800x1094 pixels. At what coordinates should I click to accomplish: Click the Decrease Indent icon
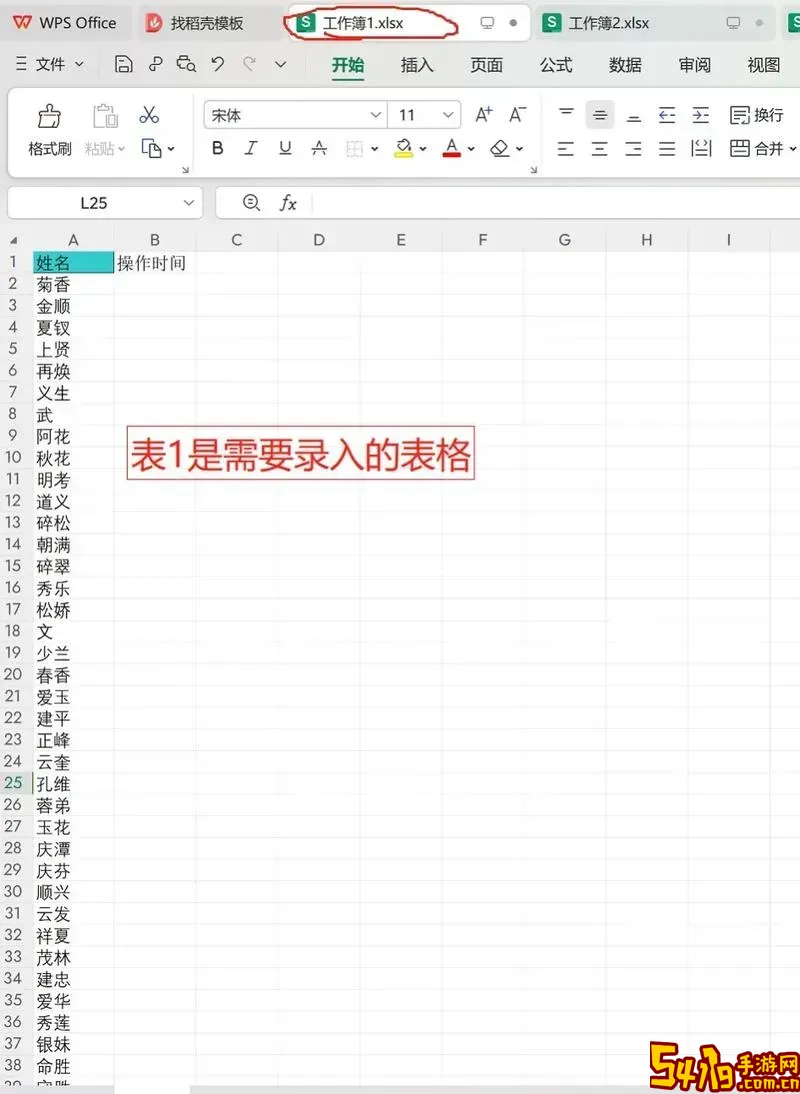(x=667, y=114)
